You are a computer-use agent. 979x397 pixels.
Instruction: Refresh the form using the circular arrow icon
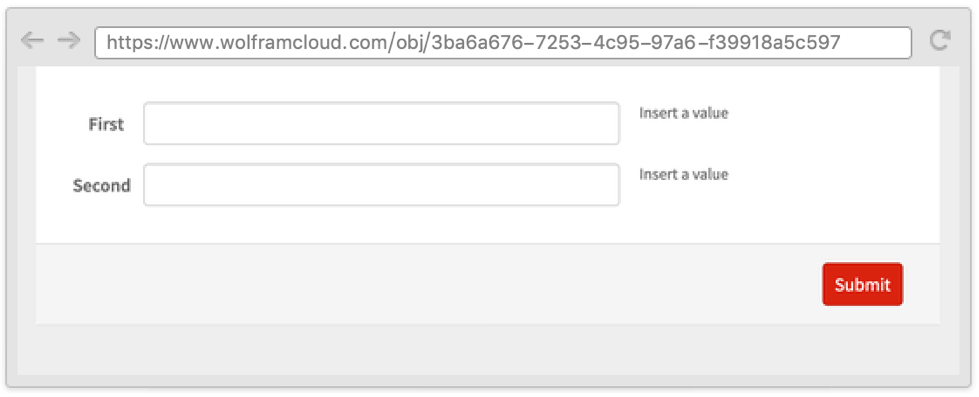click(x=940, y=41)
